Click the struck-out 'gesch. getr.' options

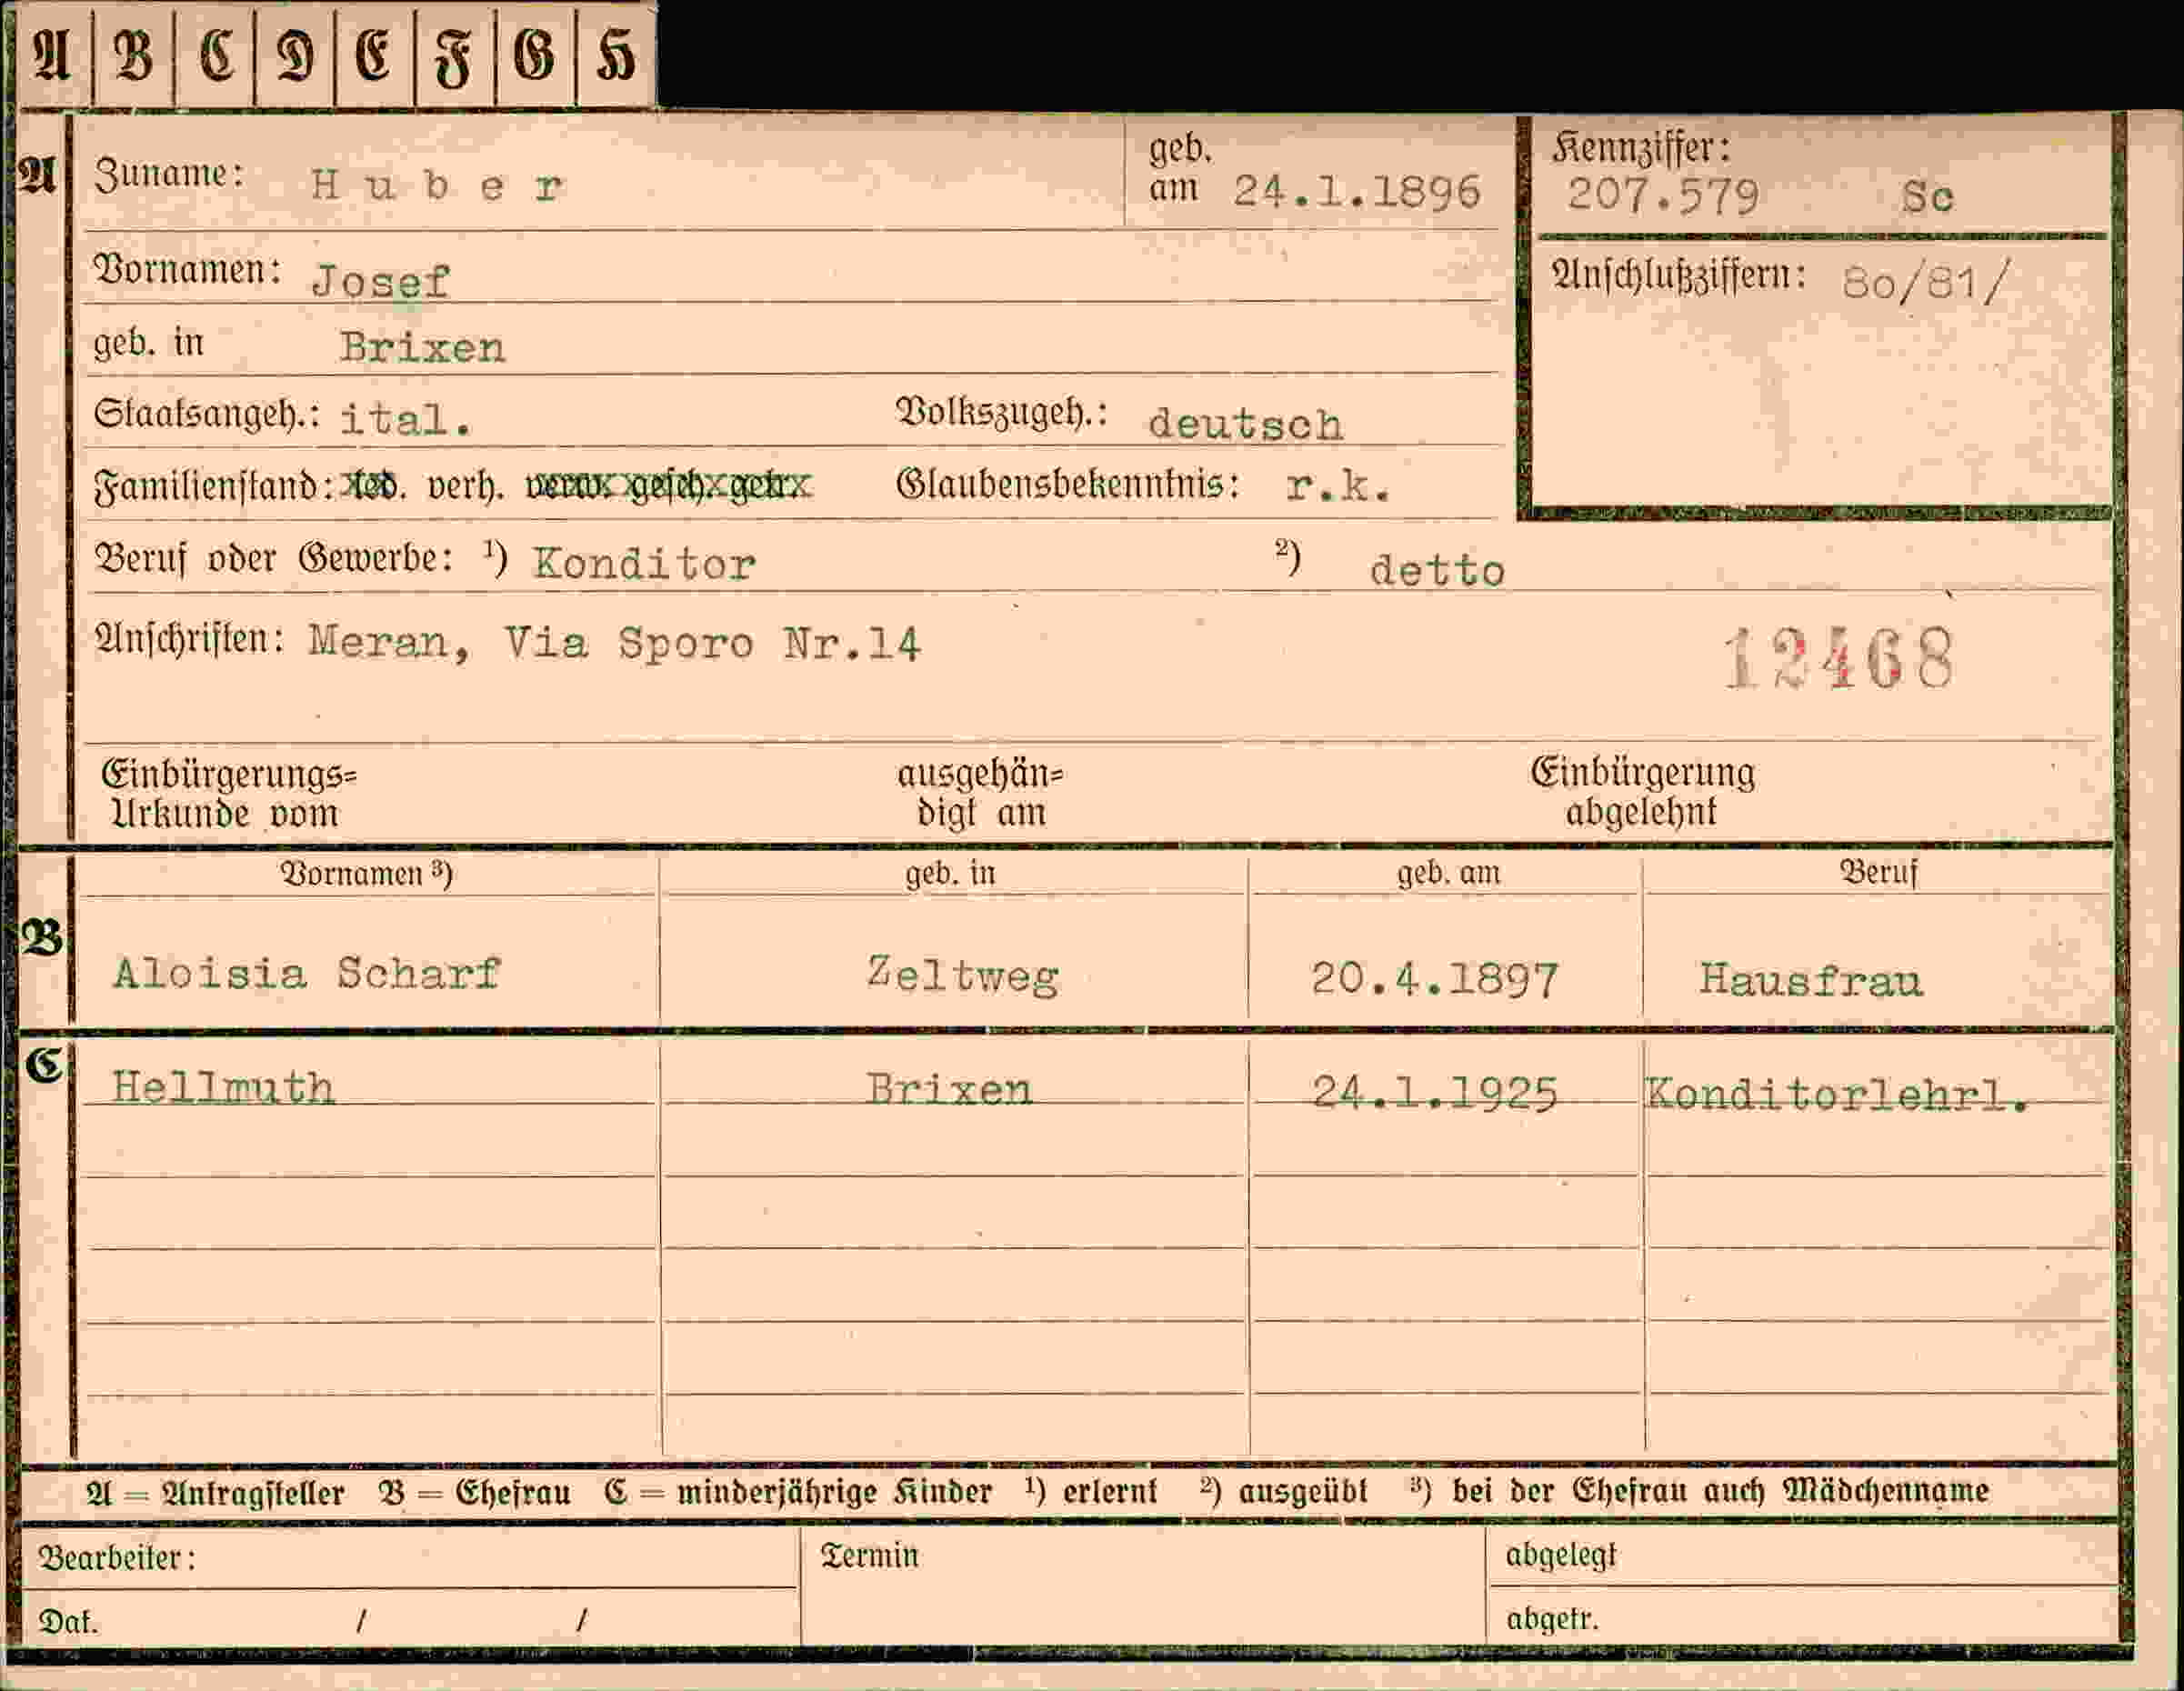point(721,486)
